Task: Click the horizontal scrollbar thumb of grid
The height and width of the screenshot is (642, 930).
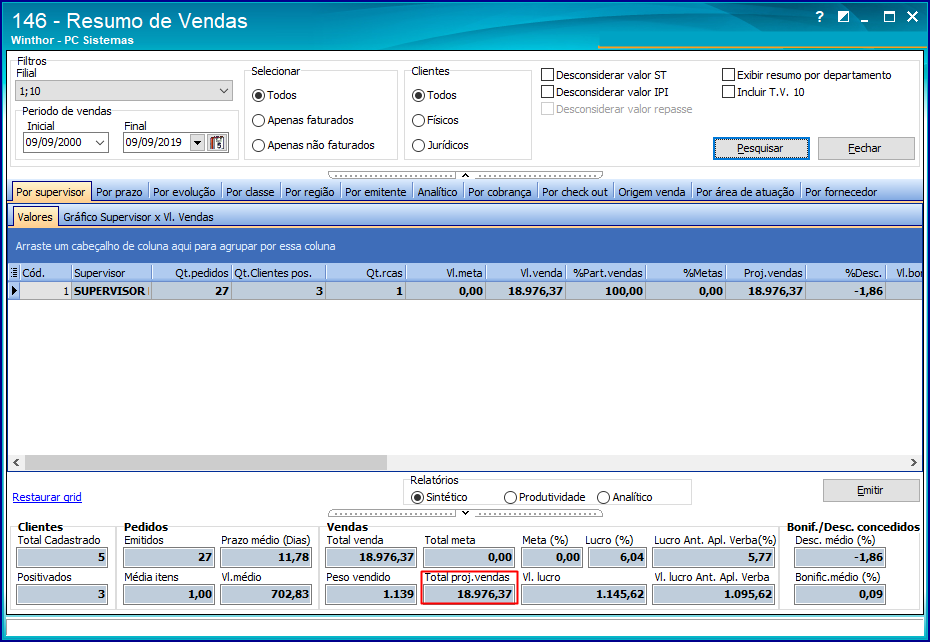Action: click(x=206, y=462)
